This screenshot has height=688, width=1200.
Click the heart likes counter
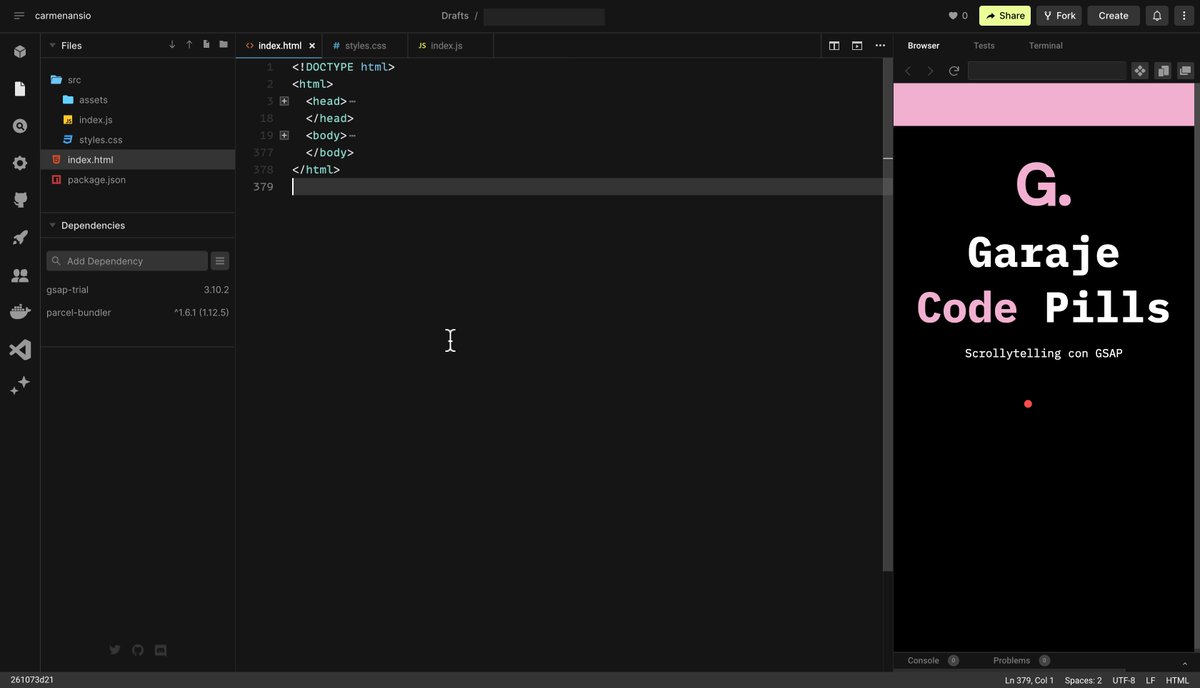click(958, 16)
